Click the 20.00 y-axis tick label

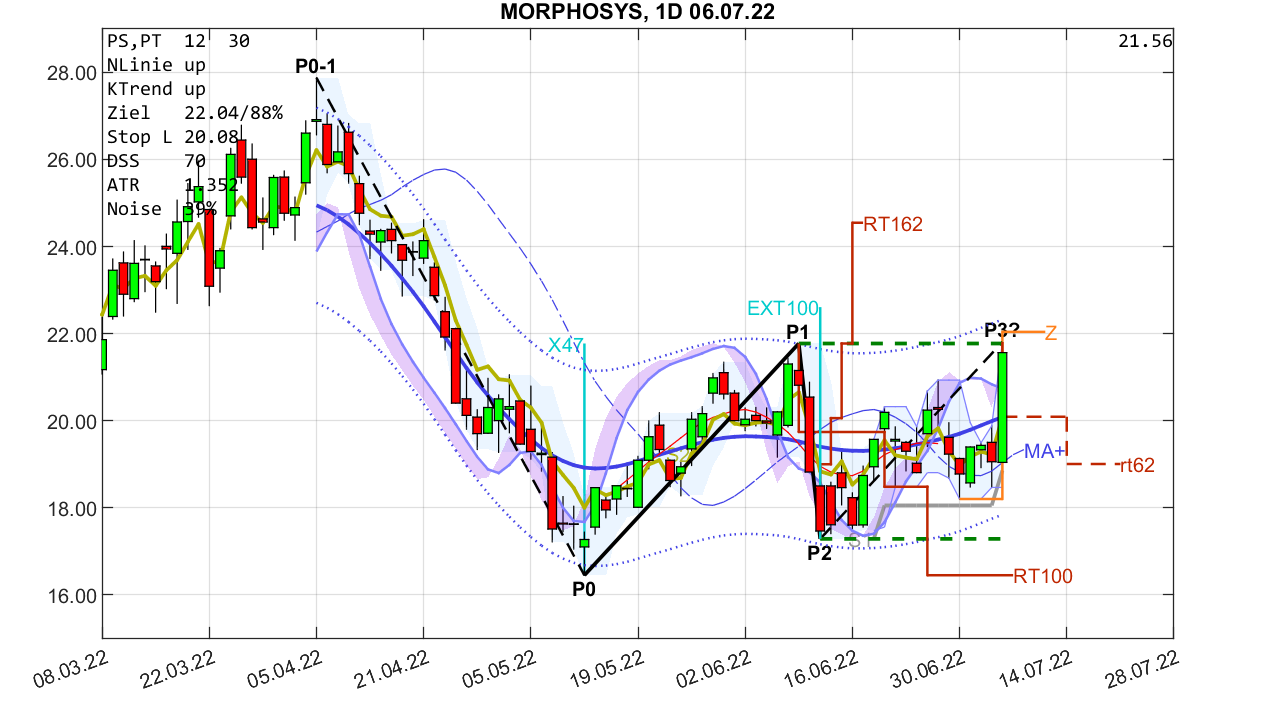(71, 421)
